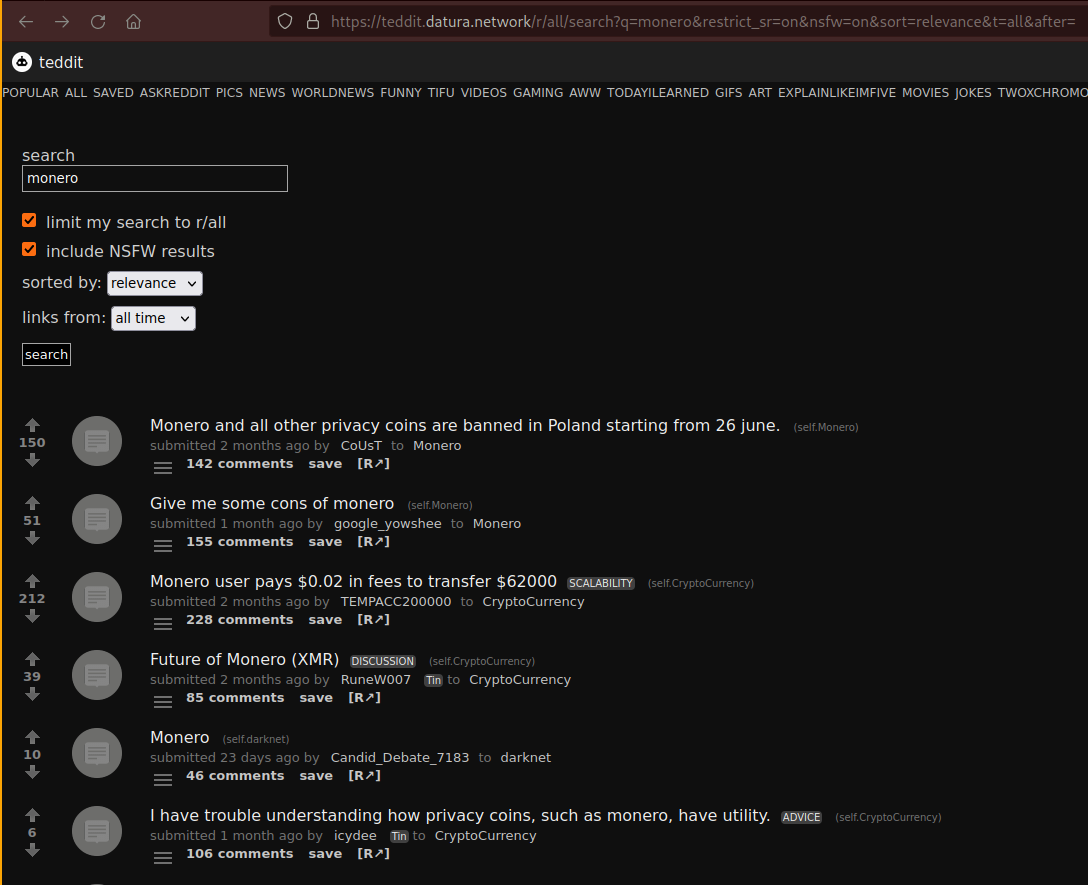Screen dimensions: 1088x885
Task: Expand 'Future of Monero (XMR)' post text
Action: click(x=163, y=702)
